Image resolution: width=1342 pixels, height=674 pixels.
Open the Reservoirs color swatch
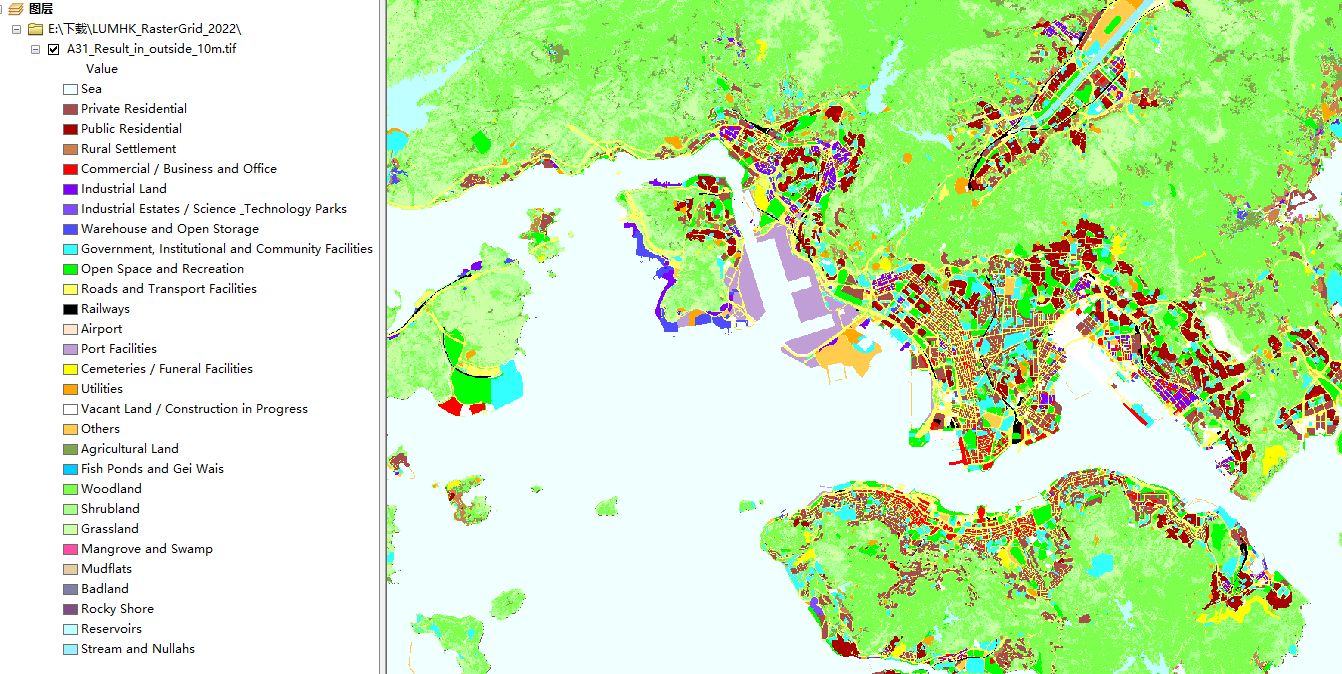70,629
